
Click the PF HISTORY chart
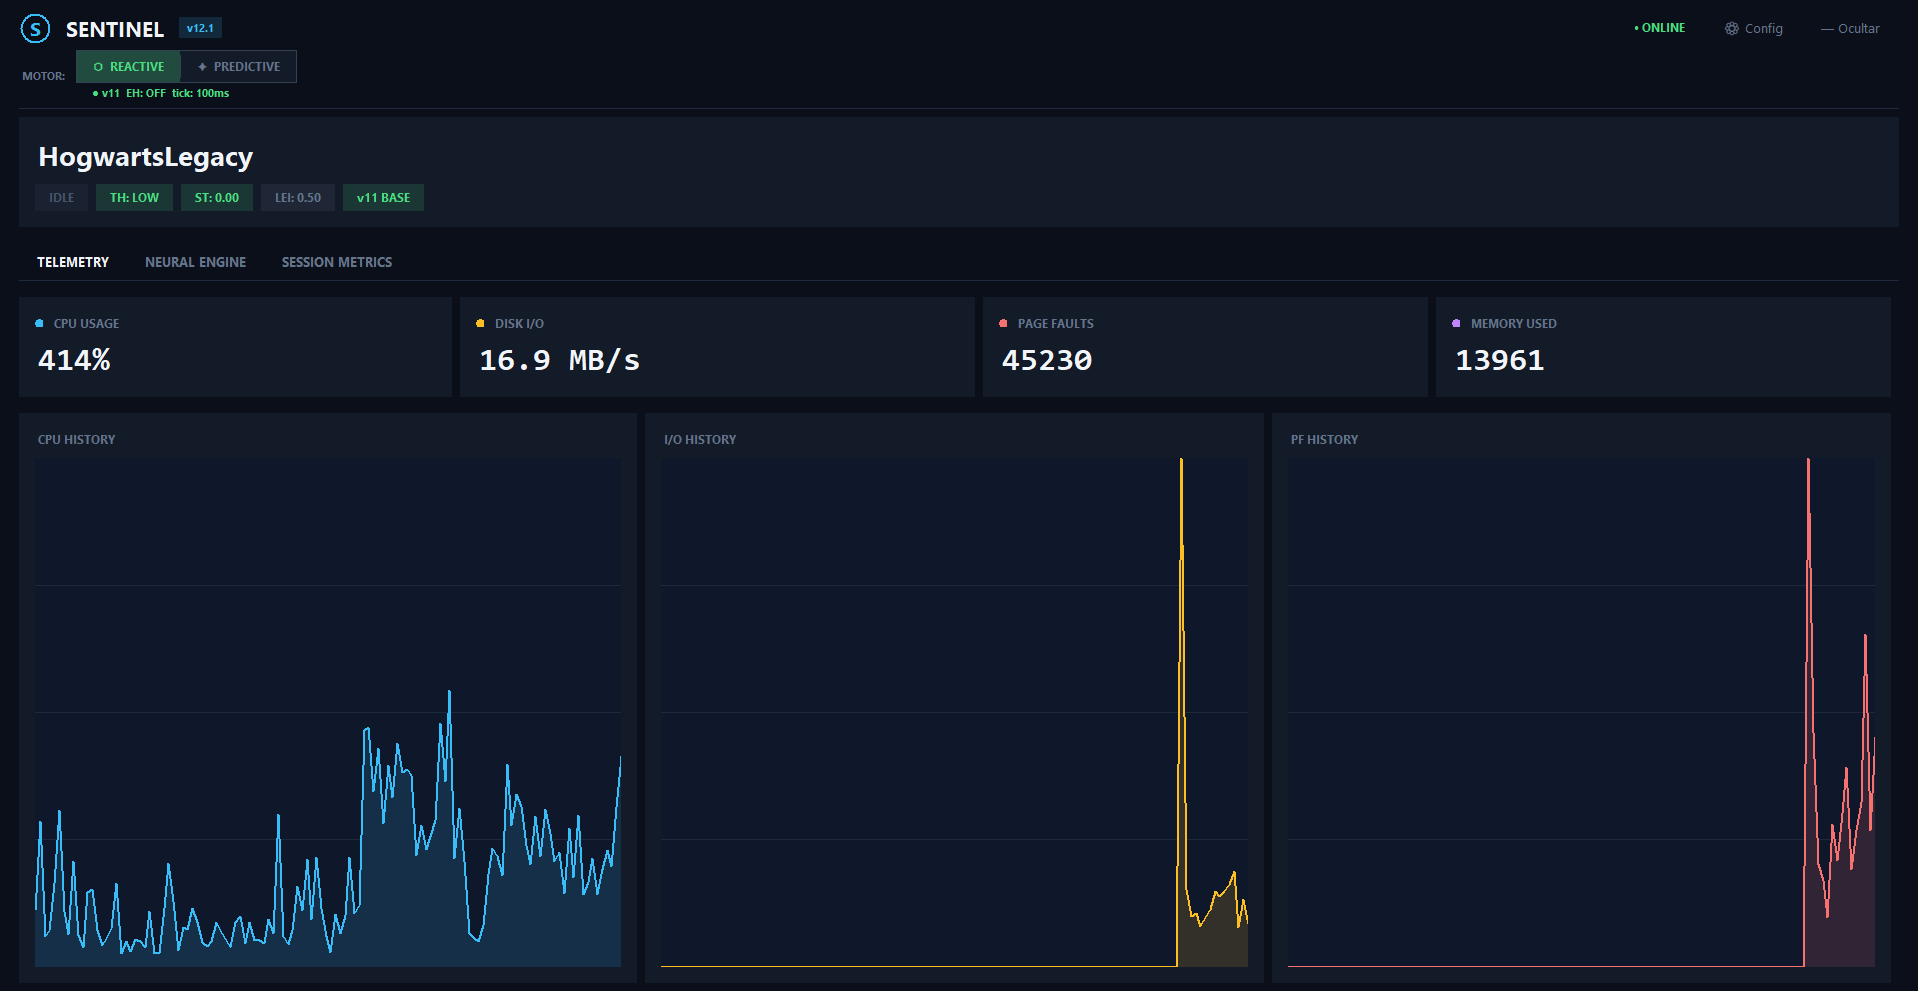pos(1581,712)
